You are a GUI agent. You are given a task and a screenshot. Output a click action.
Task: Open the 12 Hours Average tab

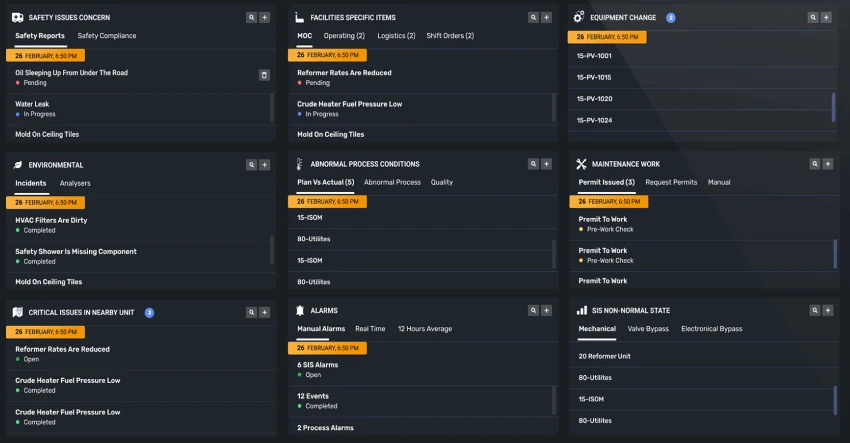425,329
